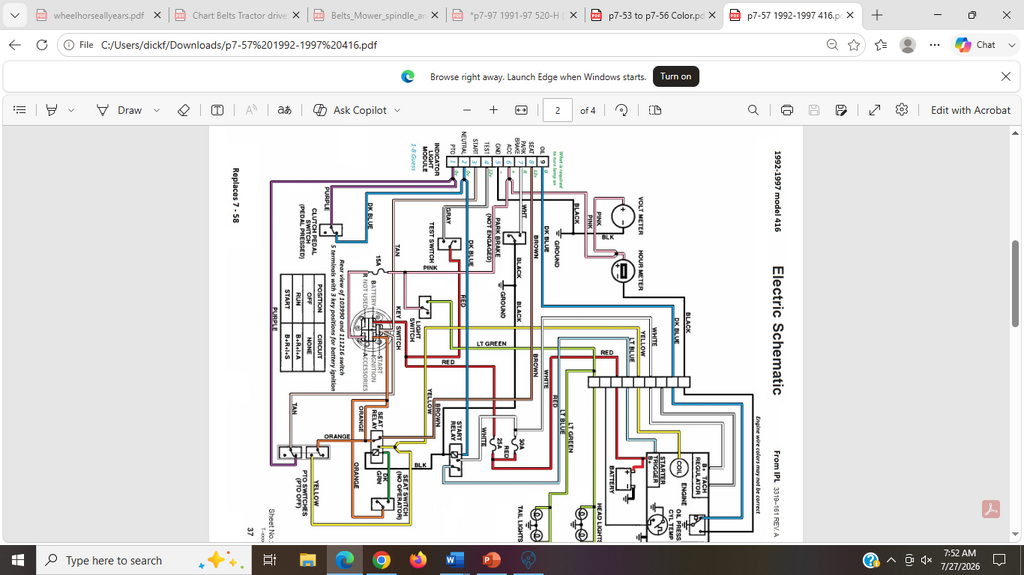Open File Explorer from taskbar
The image size is (1024, 575).
tap(308, 560)
